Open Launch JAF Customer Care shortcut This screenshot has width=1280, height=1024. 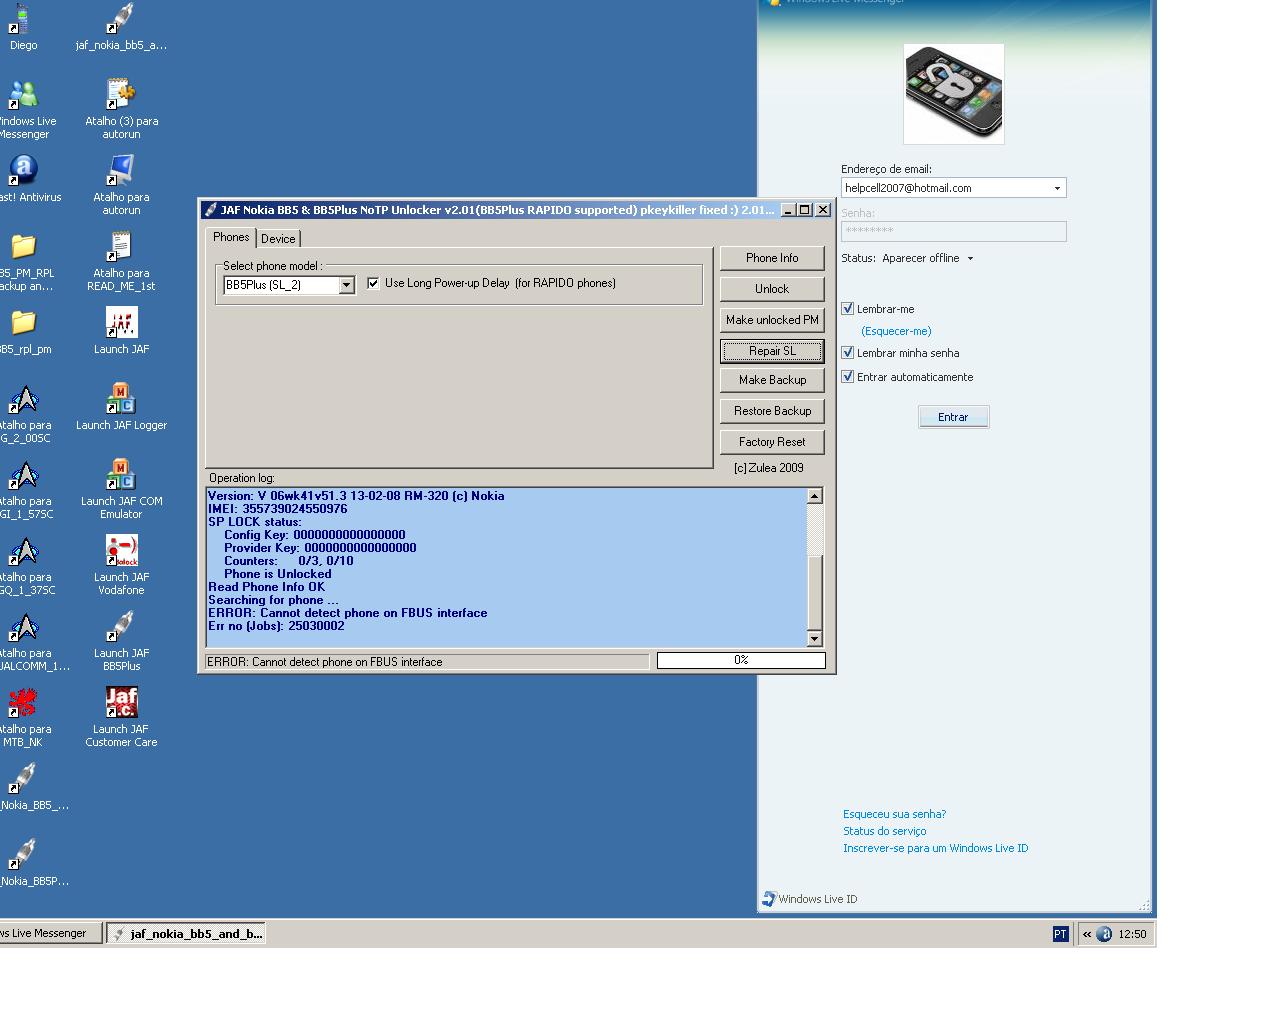(121, 718)
